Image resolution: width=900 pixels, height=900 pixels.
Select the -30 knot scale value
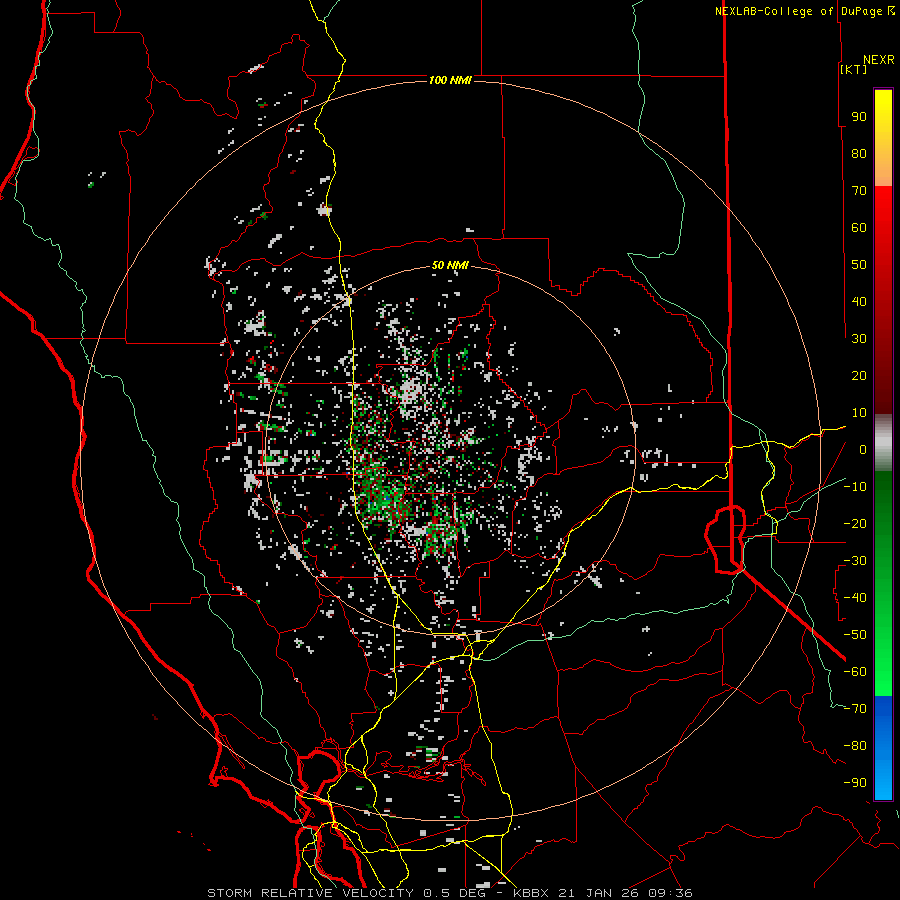tap(855, 561)
